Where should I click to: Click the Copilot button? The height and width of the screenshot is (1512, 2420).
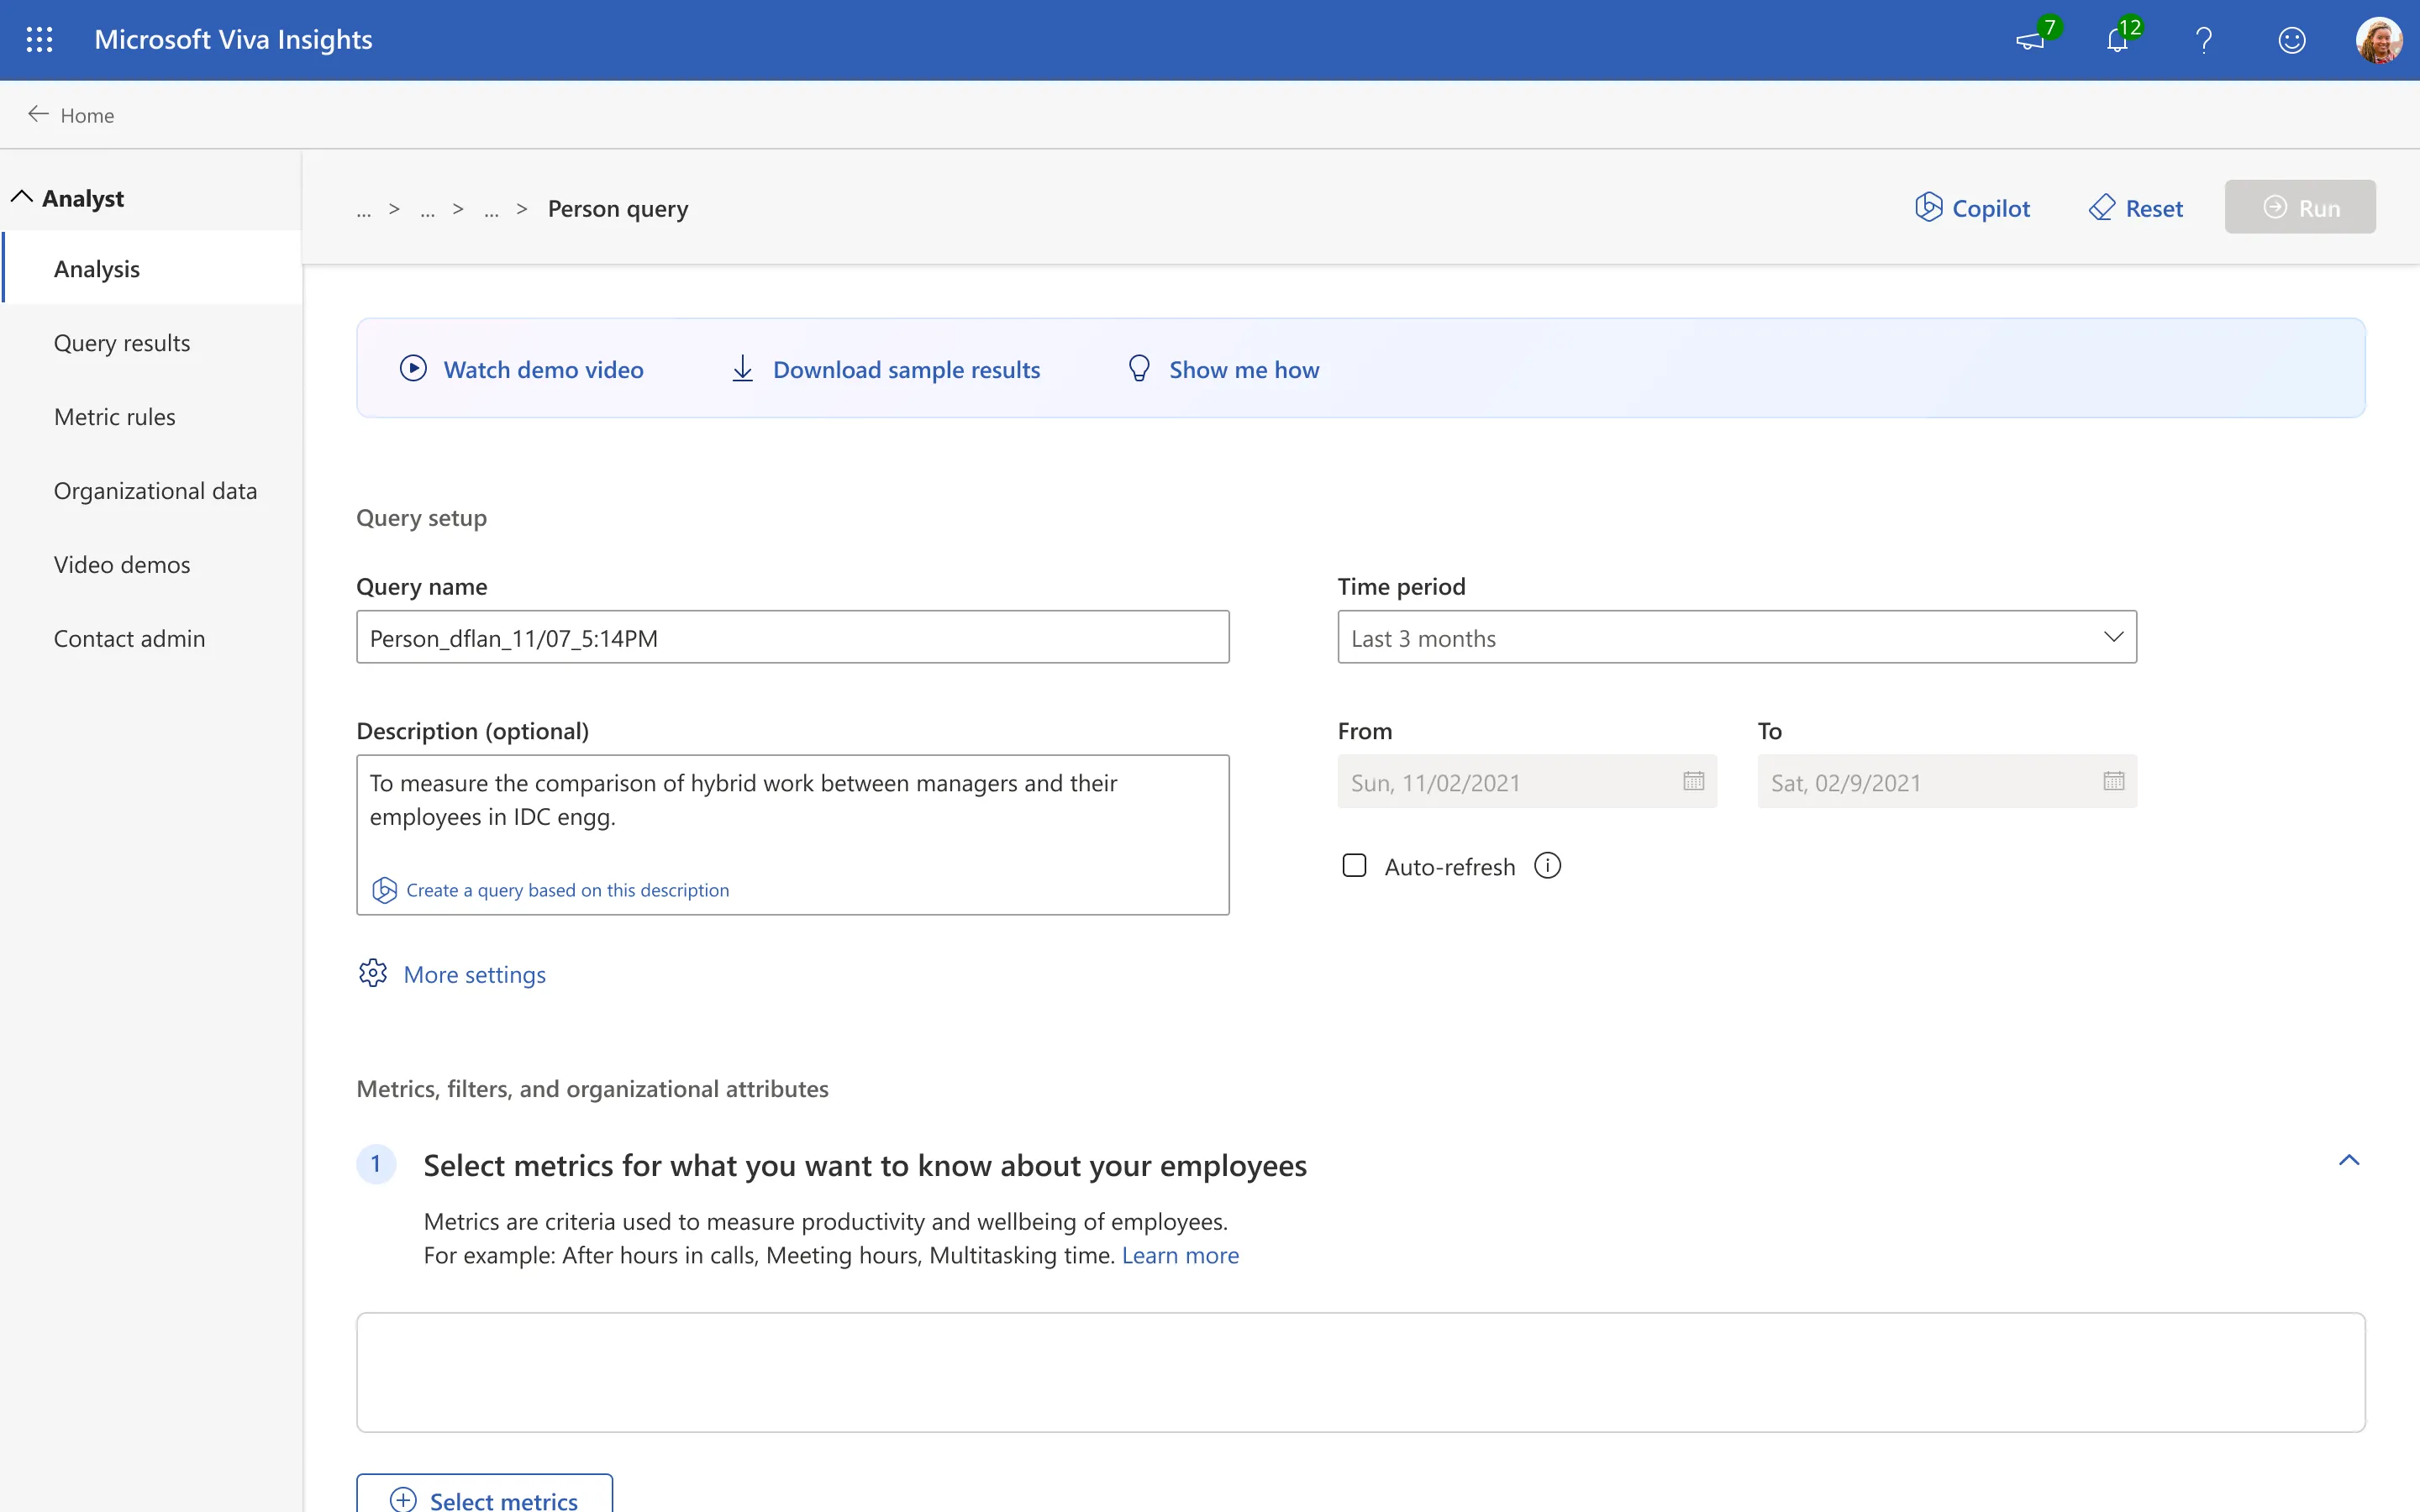[1972, 208]
